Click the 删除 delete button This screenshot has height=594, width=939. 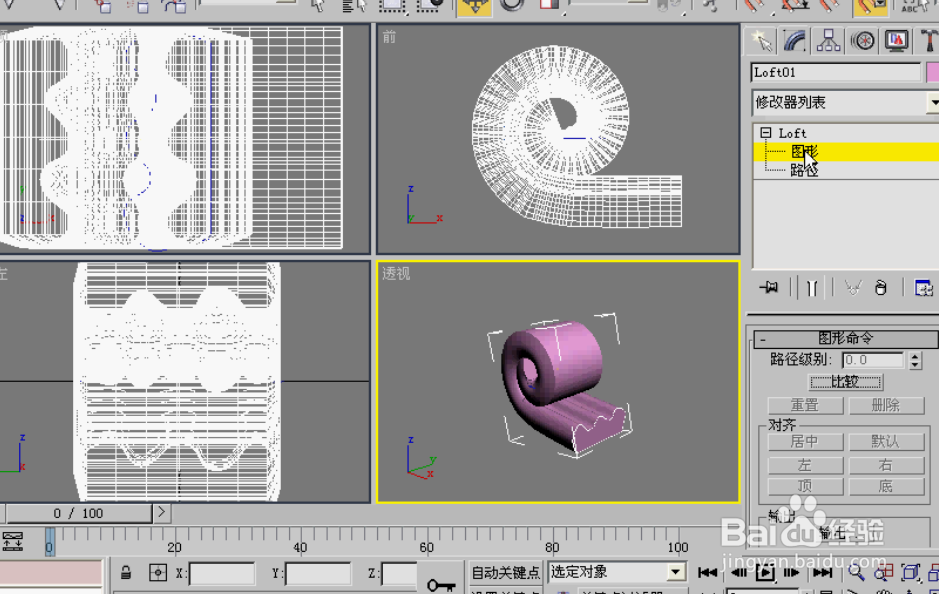click(x=885, y=405)
